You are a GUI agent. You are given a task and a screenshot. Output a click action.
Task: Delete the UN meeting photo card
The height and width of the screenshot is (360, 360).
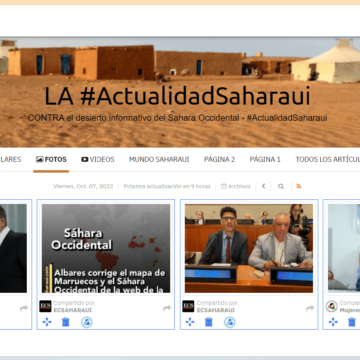(209, 322)
